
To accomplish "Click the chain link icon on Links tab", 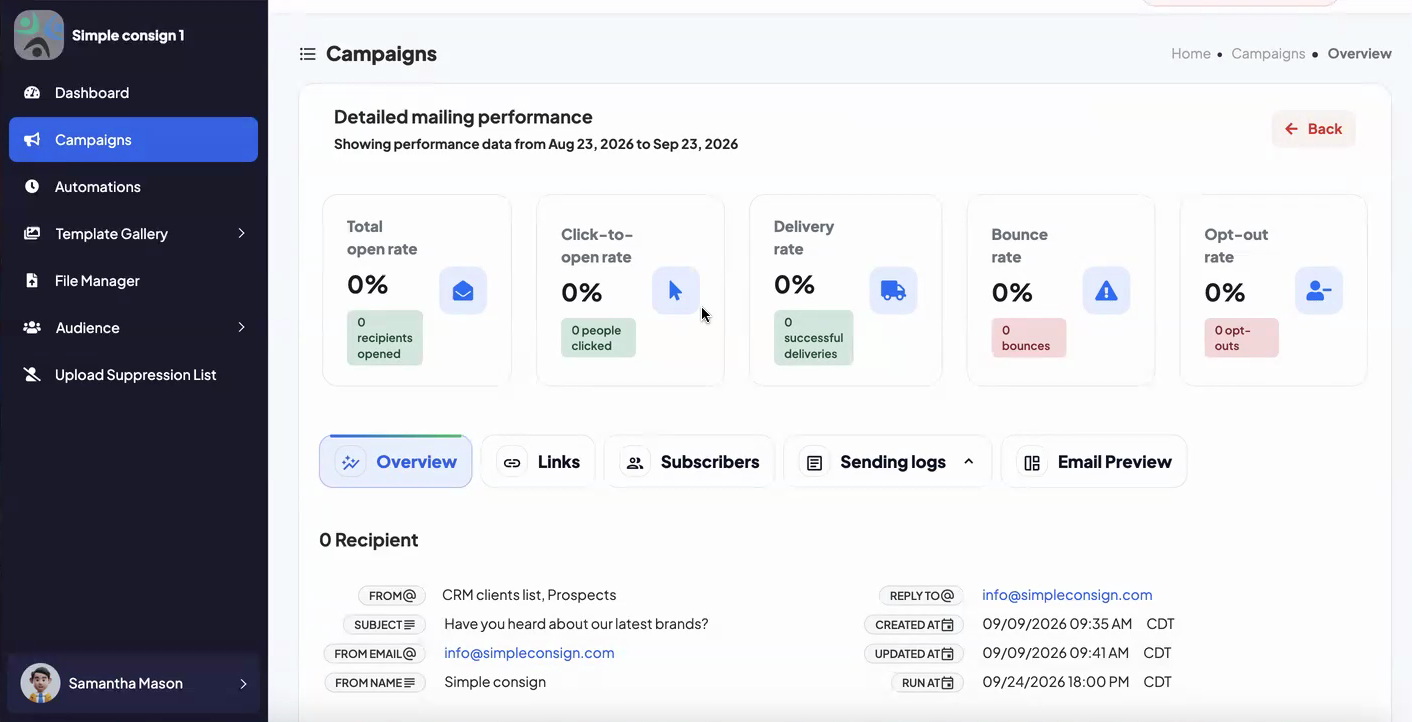I will (x=512, y=463).
